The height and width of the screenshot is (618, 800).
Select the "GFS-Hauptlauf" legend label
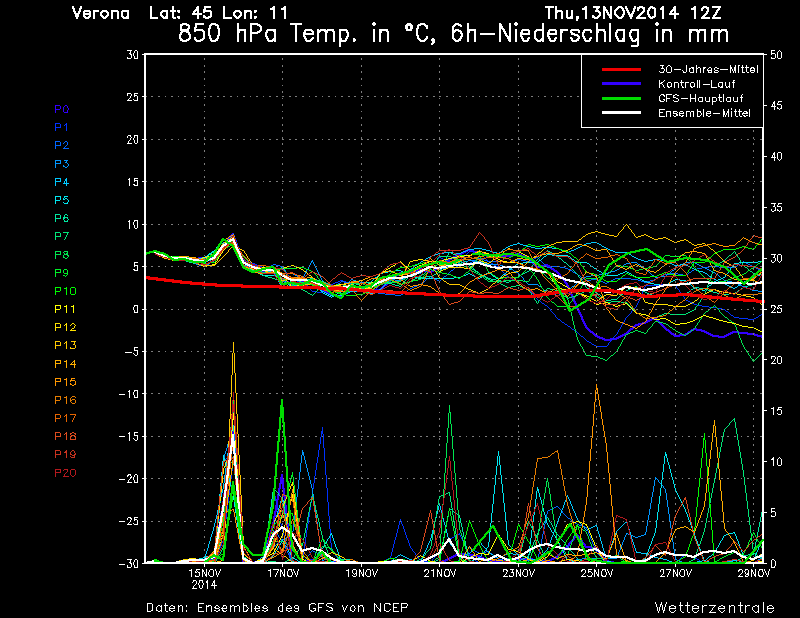[x=701, y=98]
